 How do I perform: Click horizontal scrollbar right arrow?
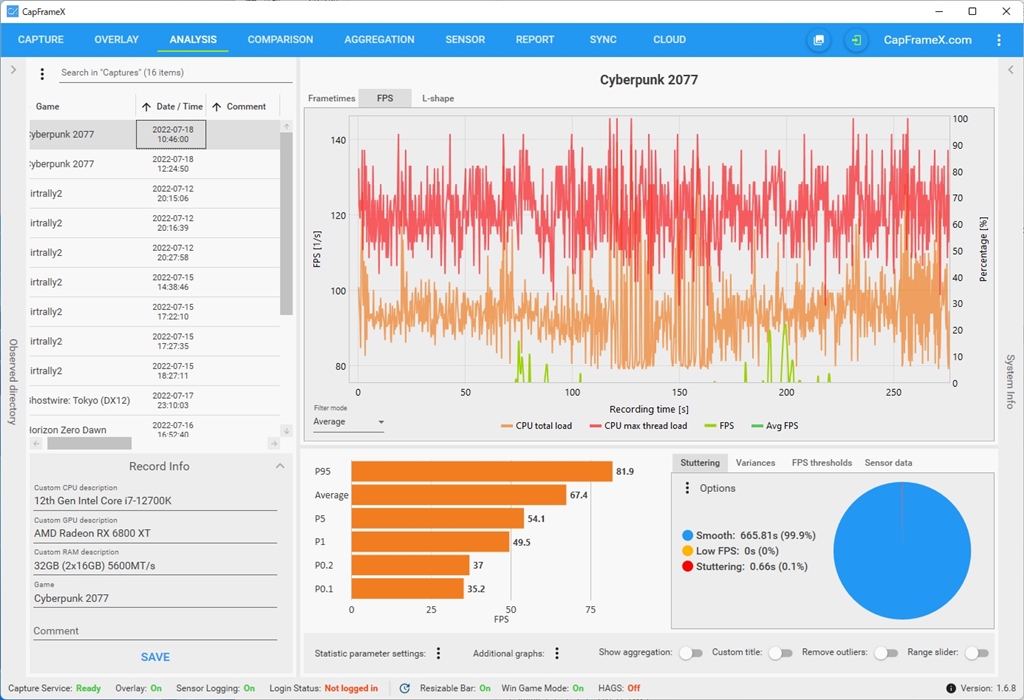[274, 443]
